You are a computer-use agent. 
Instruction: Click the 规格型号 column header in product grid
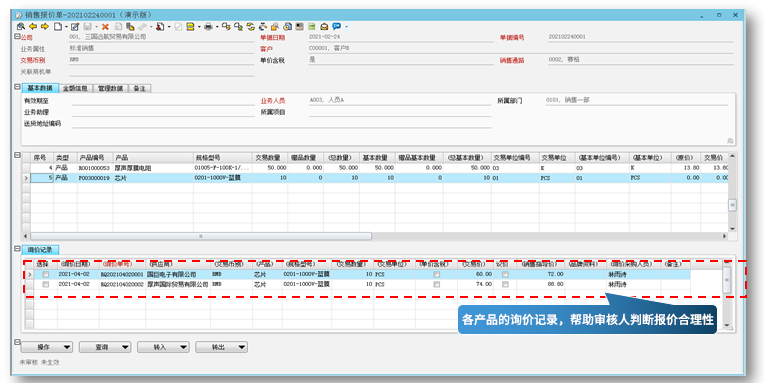(223, 157)
